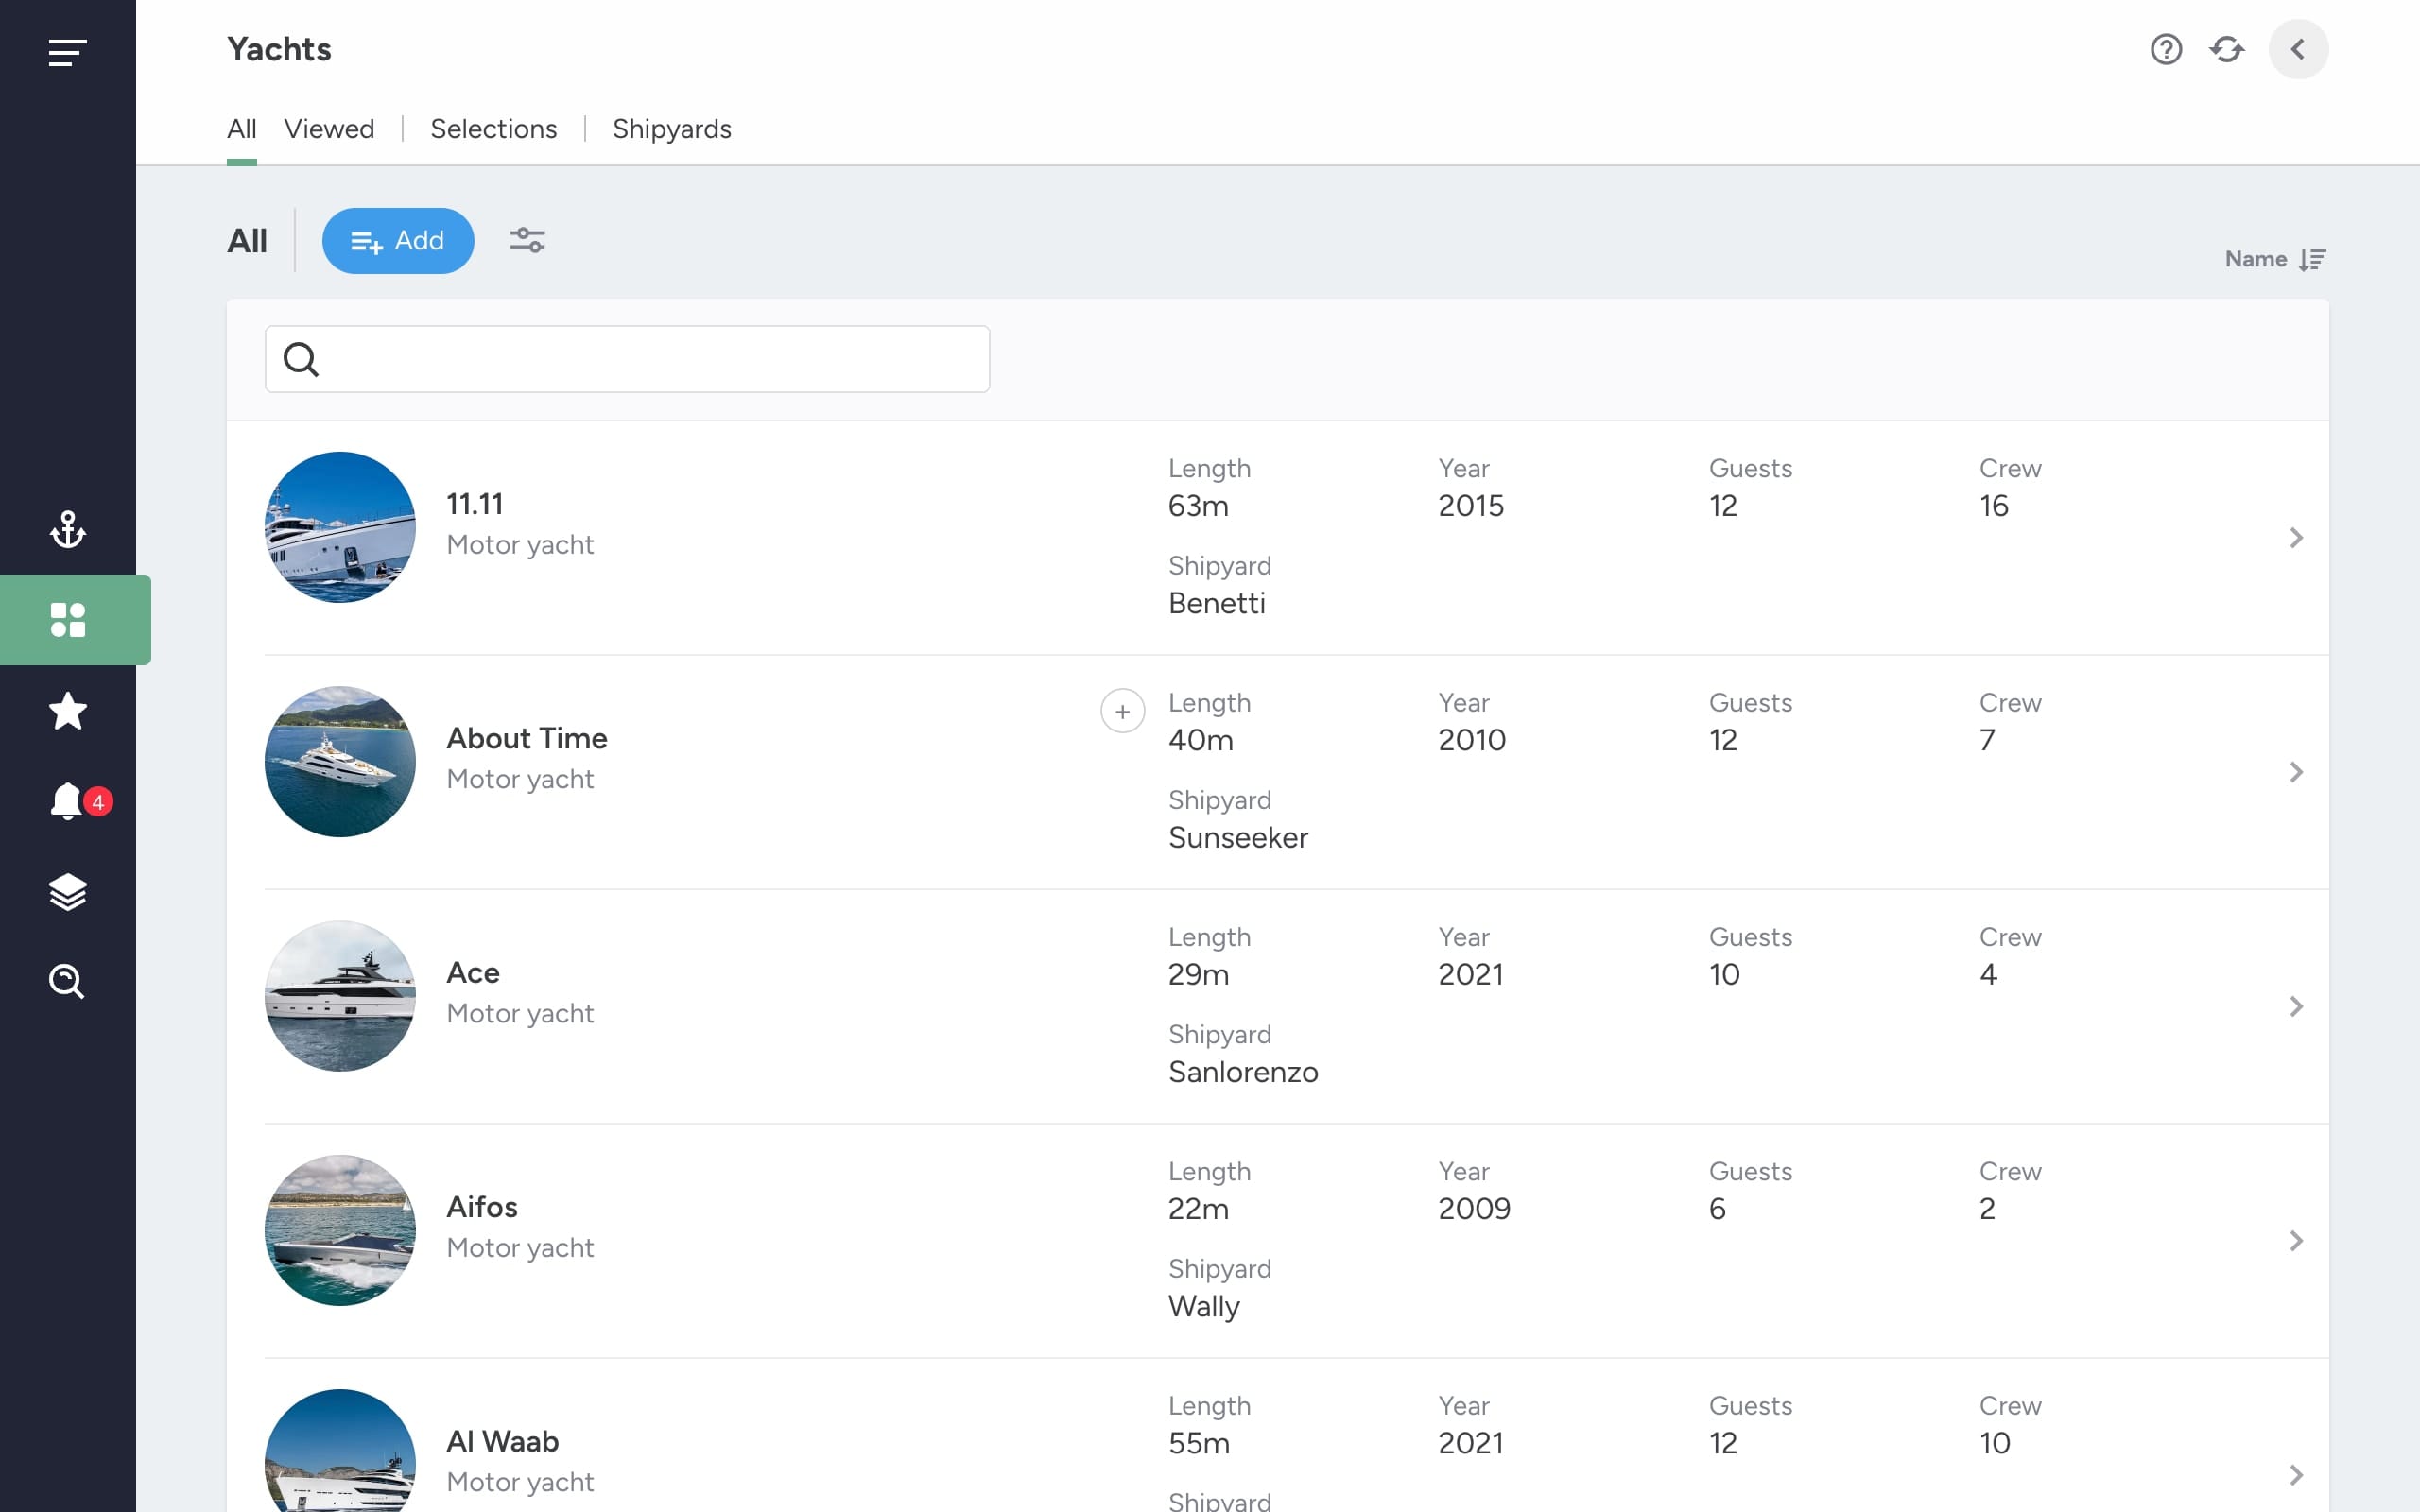Expand the 11.11 yacht row chevron
Viewport: 2420px width, 1512px height.
2296,538
